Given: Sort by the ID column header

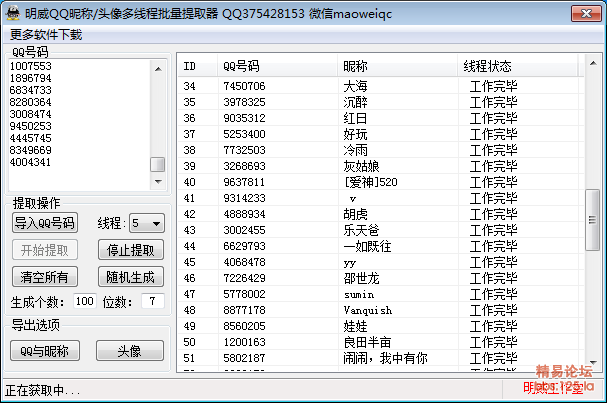Looking at the screenshot, I should (x=197, y=66).
